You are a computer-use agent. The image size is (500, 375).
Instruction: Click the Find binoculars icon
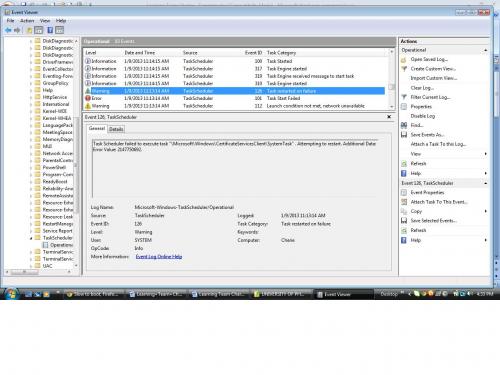(x=404, y=125)
